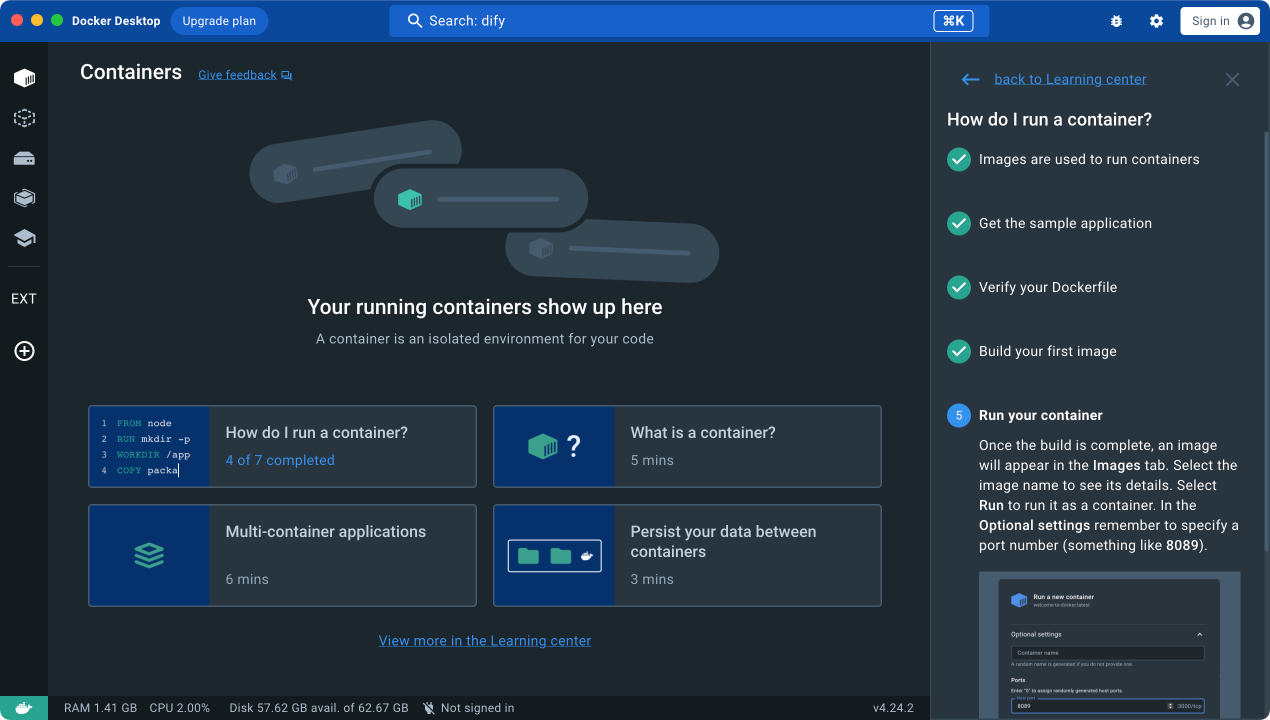Screen dimensions: 1270x720
Task: Click the 4 of 7 completed progress text
Action: coord(280,460)
